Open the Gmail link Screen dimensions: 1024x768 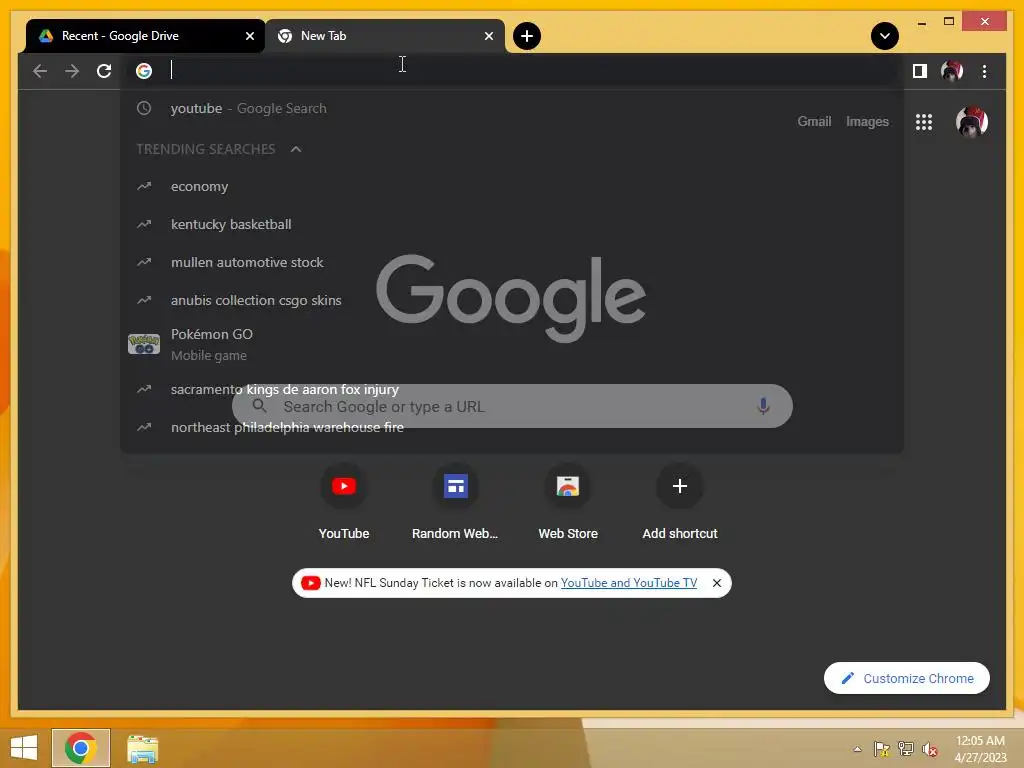[814, 121]
